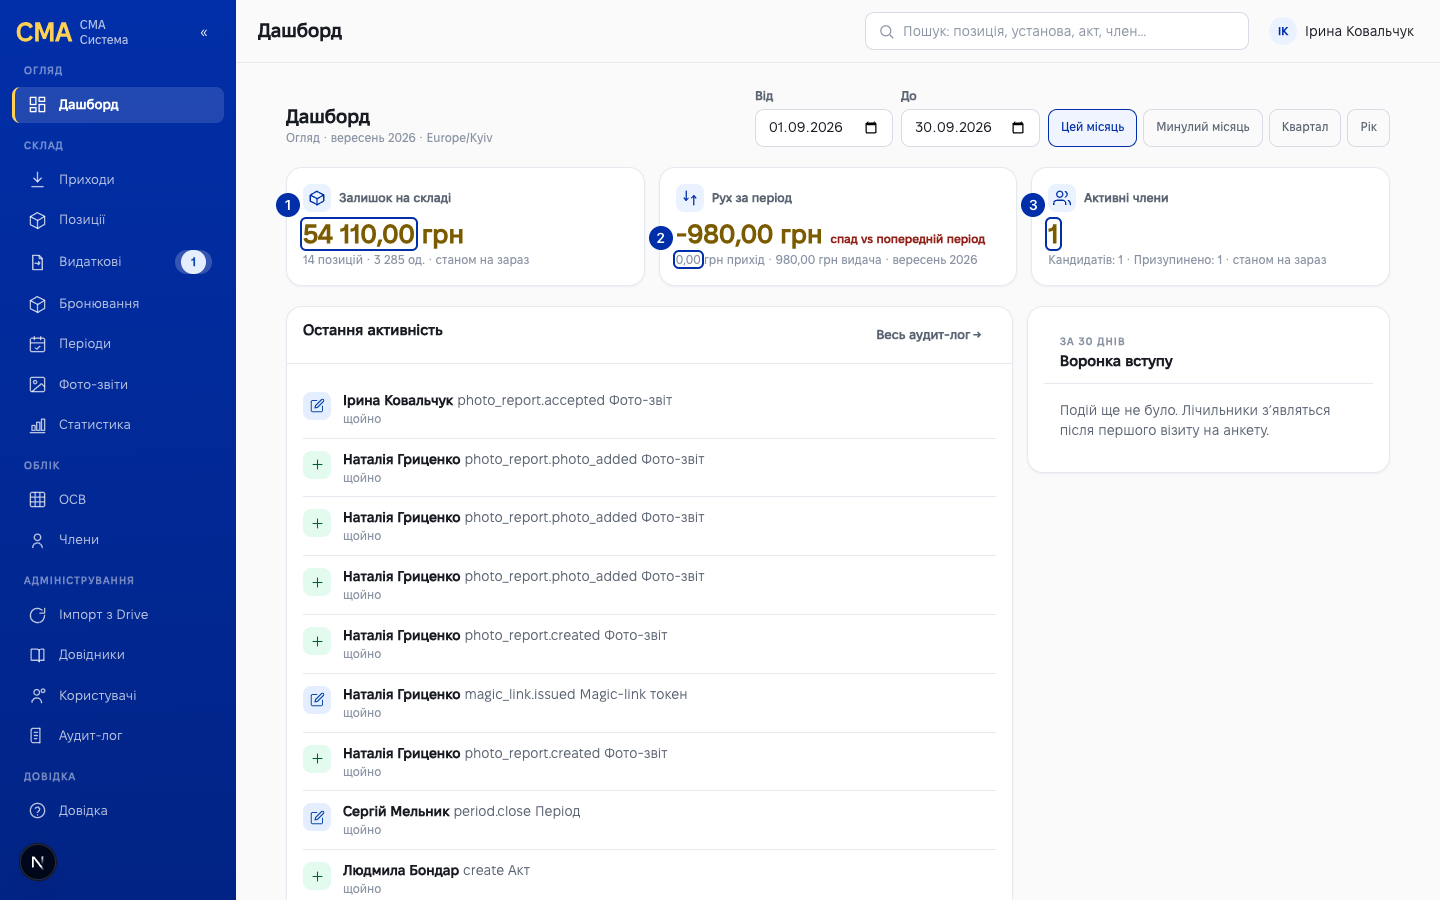Click the Активні члени card title
This screenshot has width=1440, height=900.
[1126, 198]
